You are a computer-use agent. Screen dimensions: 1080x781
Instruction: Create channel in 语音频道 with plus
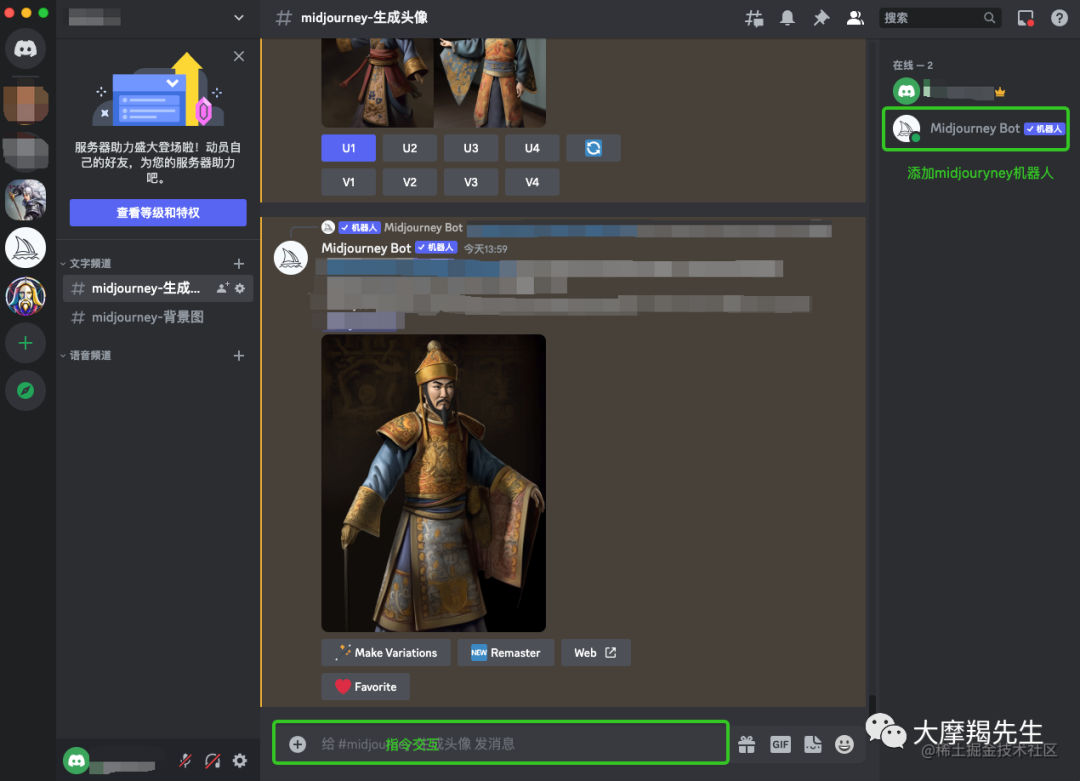coord(238,355)
